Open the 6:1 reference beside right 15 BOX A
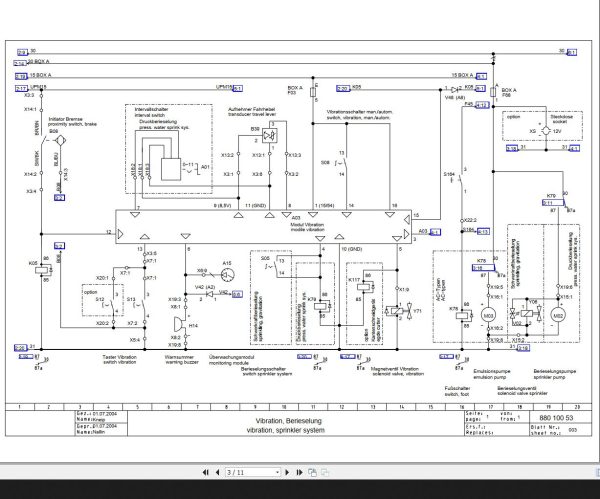Viewport: 600px width, 499px height. pos(481,76)
